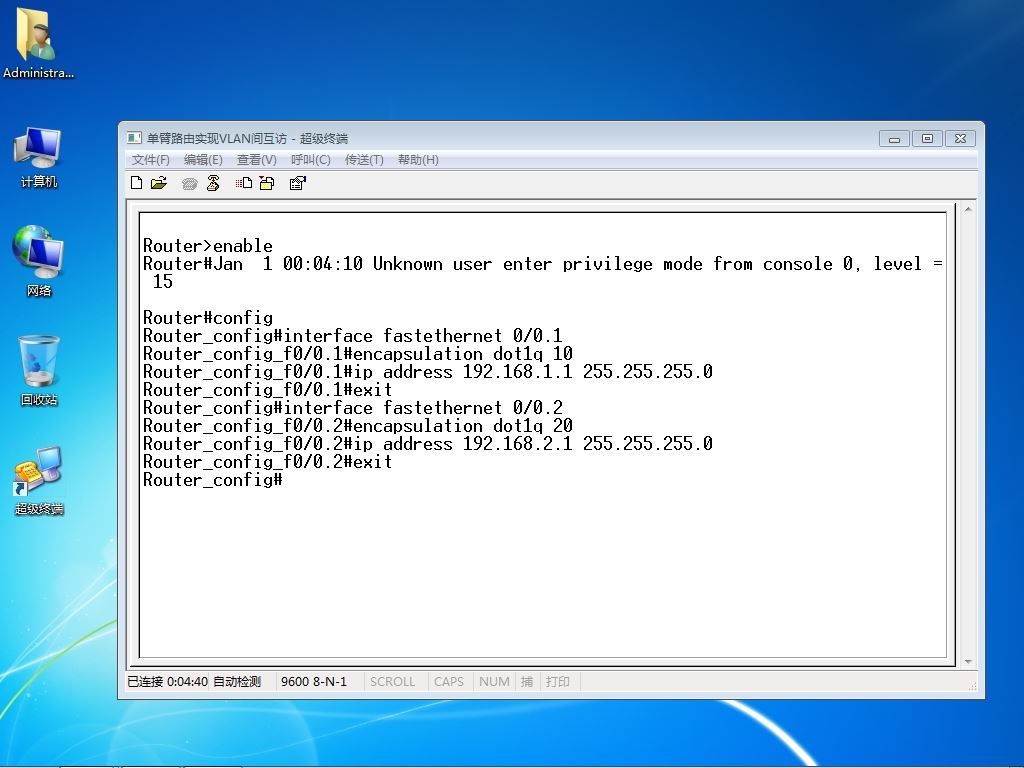This screenshot has width=1024, height=768.
Task: Open the 帮助(H) menu
Action: [x=418, y=160]
